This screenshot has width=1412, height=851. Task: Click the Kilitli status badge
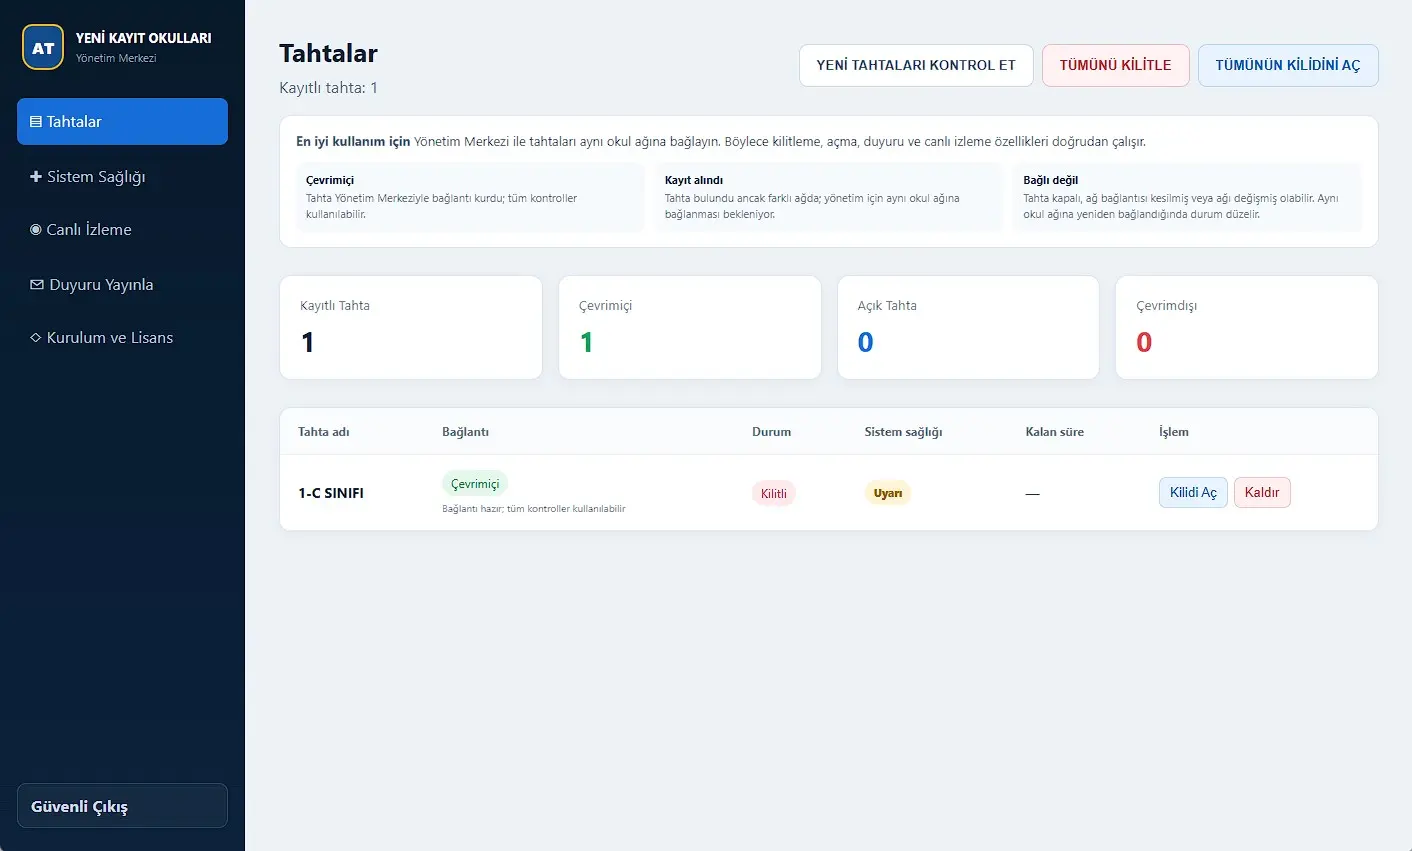click(774, 493)
